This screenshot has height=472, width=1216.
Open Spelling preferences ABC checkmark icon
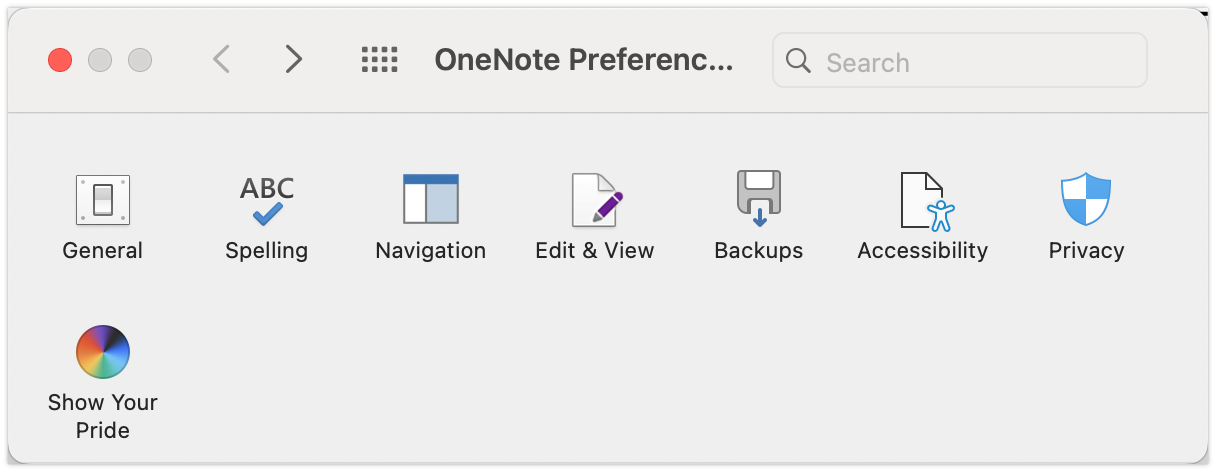pos(267,200)
